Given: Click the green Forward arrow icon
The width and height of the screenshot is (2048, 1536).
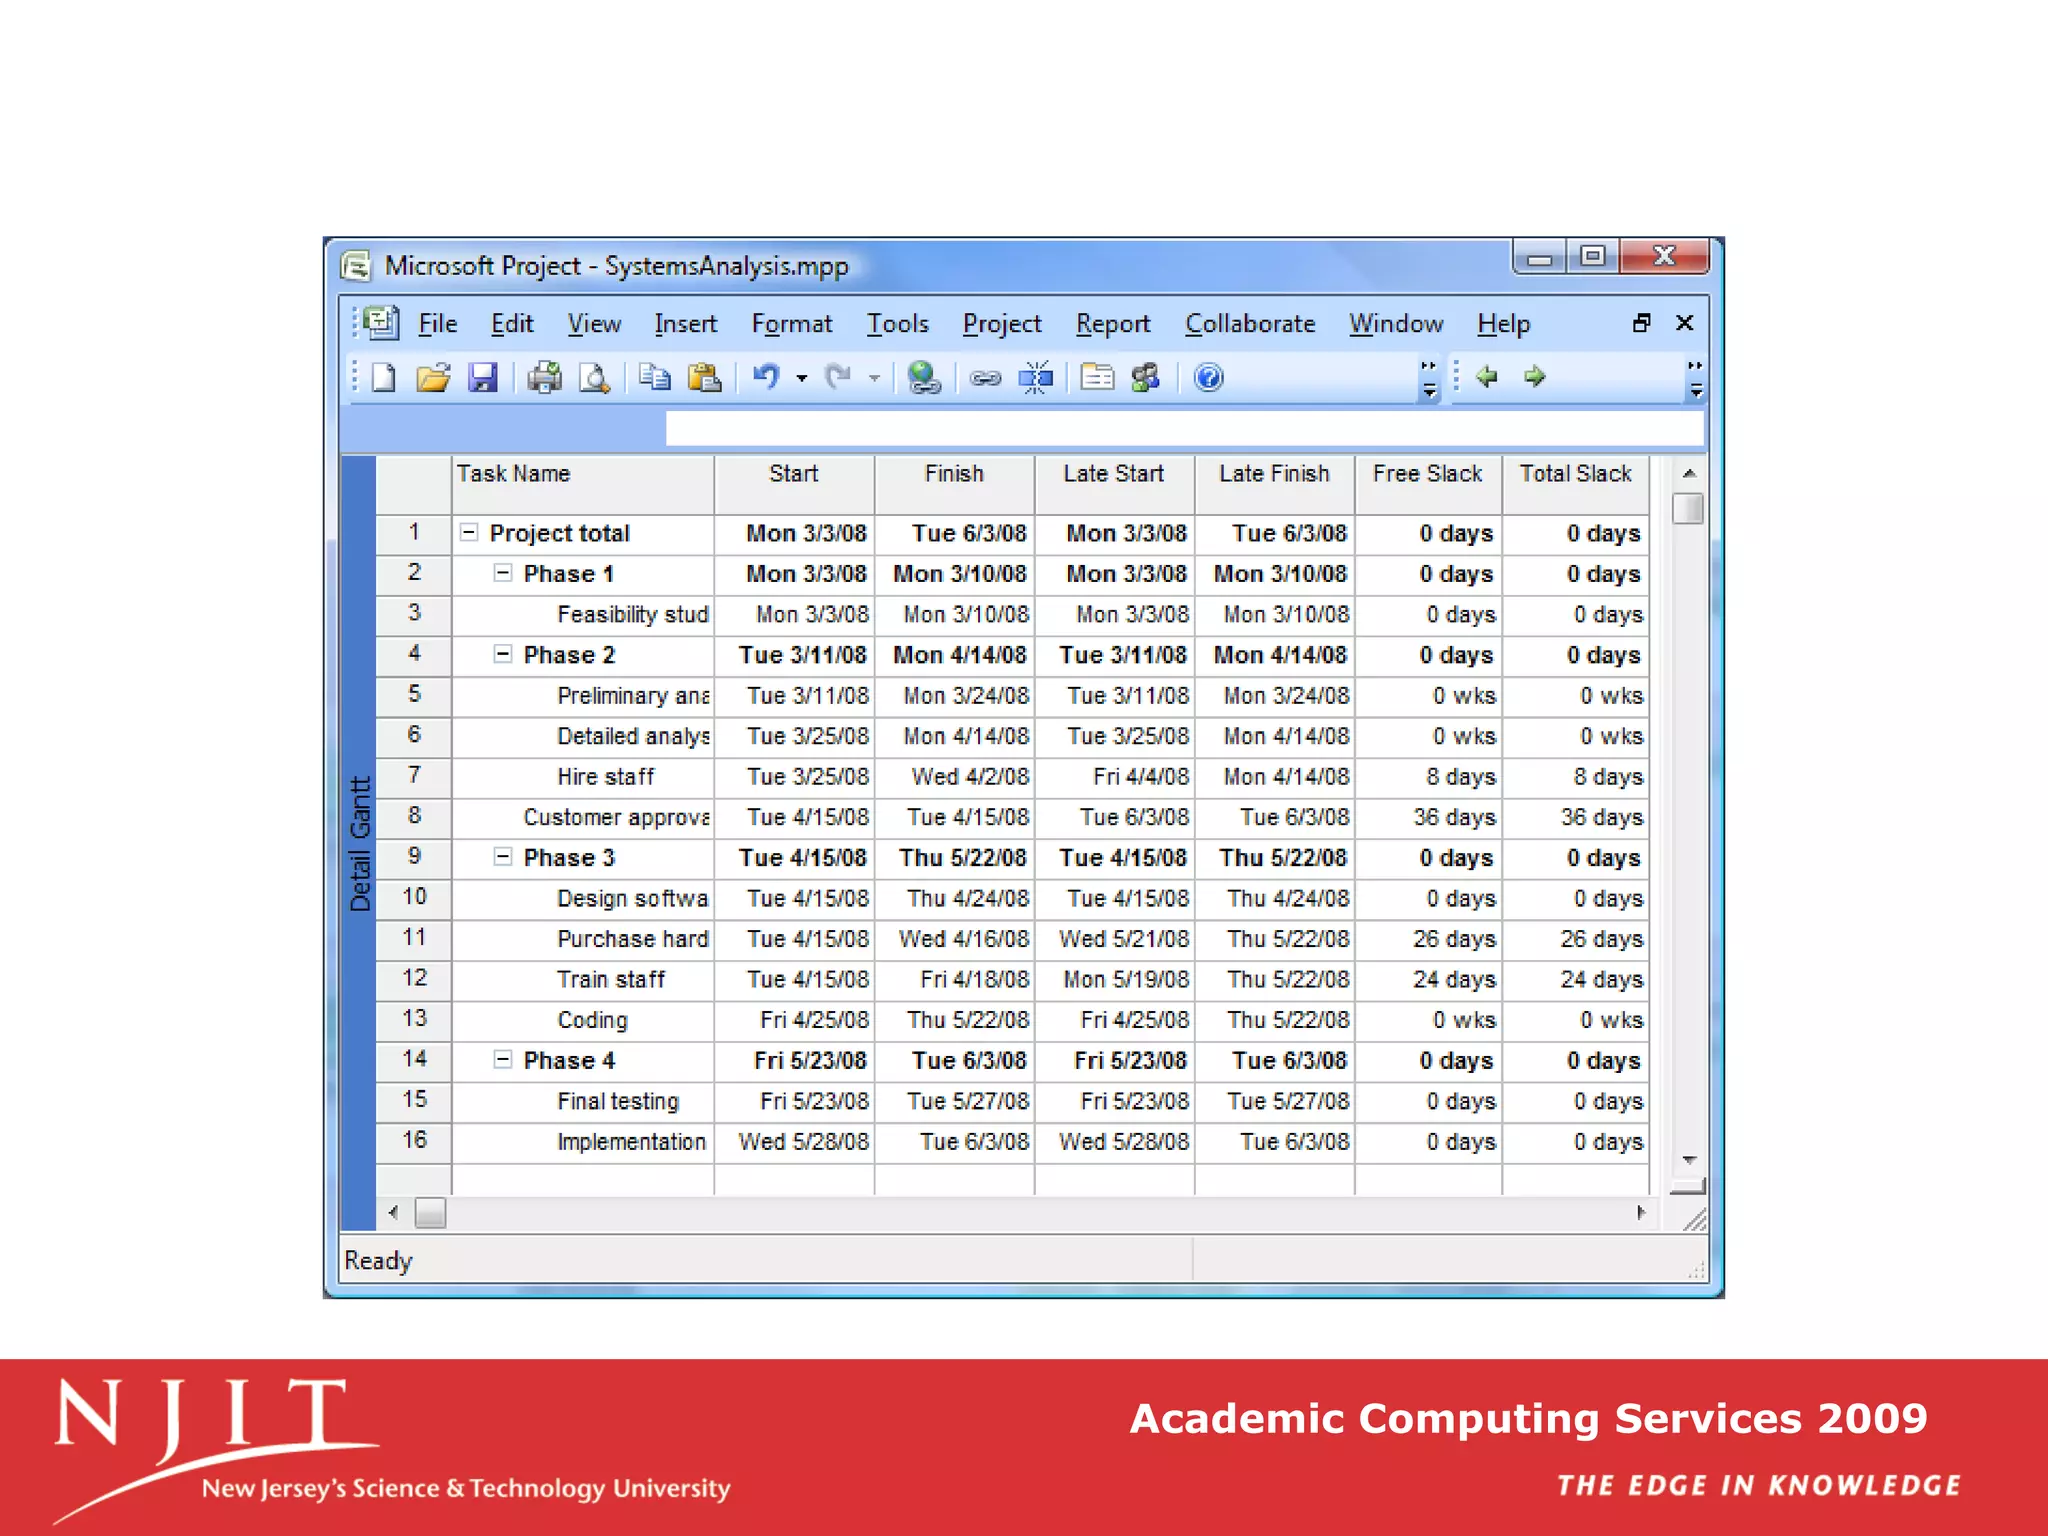Looking at the screenshot, I should pyautogui.click(x=1535, y=377).
